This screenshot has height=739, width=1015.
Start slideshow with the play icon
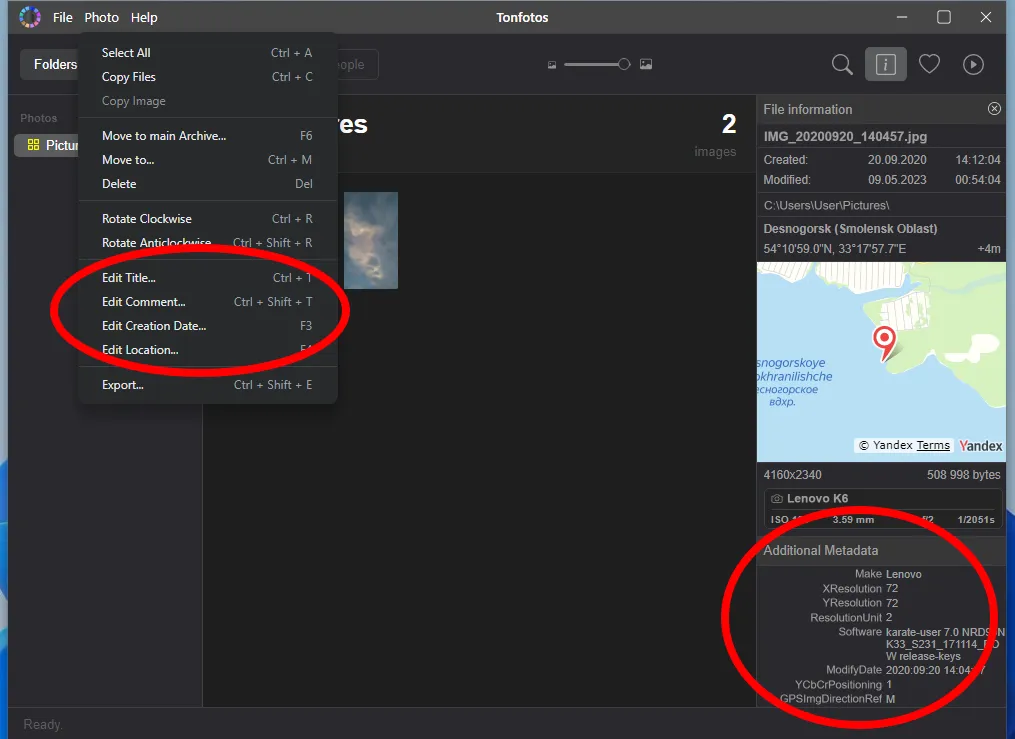pyautogui.click(x=973, y=64)
